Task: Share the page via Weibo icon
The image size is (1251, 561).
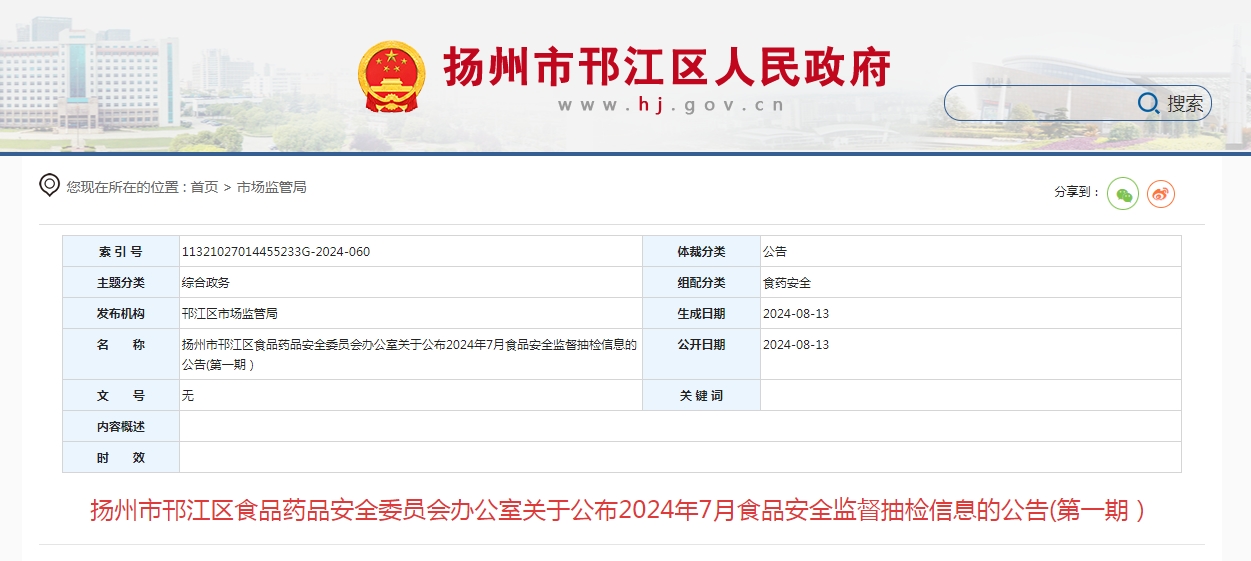Action: click(x=1160, y=193)
